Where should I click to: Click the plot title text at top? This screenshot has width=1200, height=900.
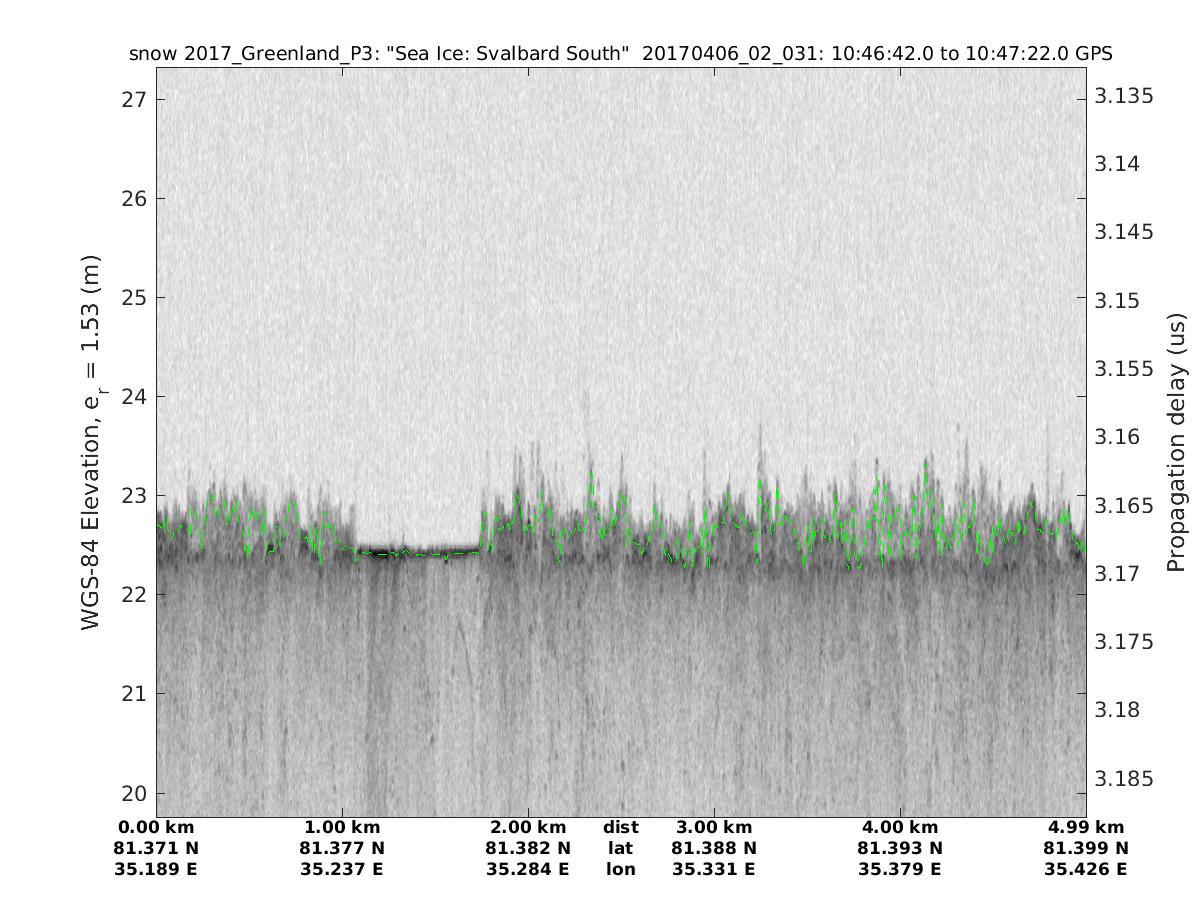620,53
